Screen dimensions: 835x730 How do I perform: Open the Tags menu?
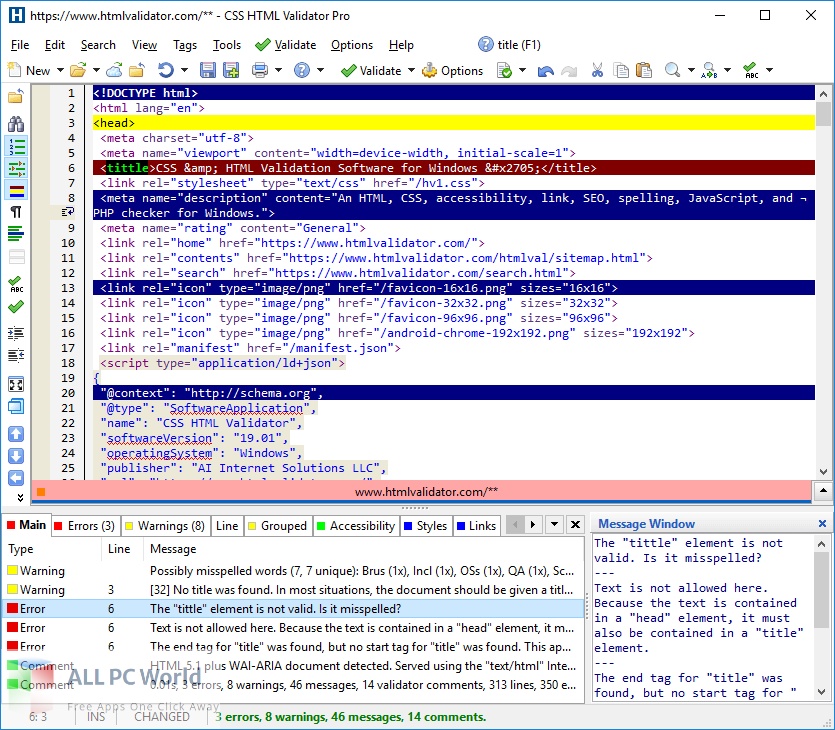tap(187, 44)
